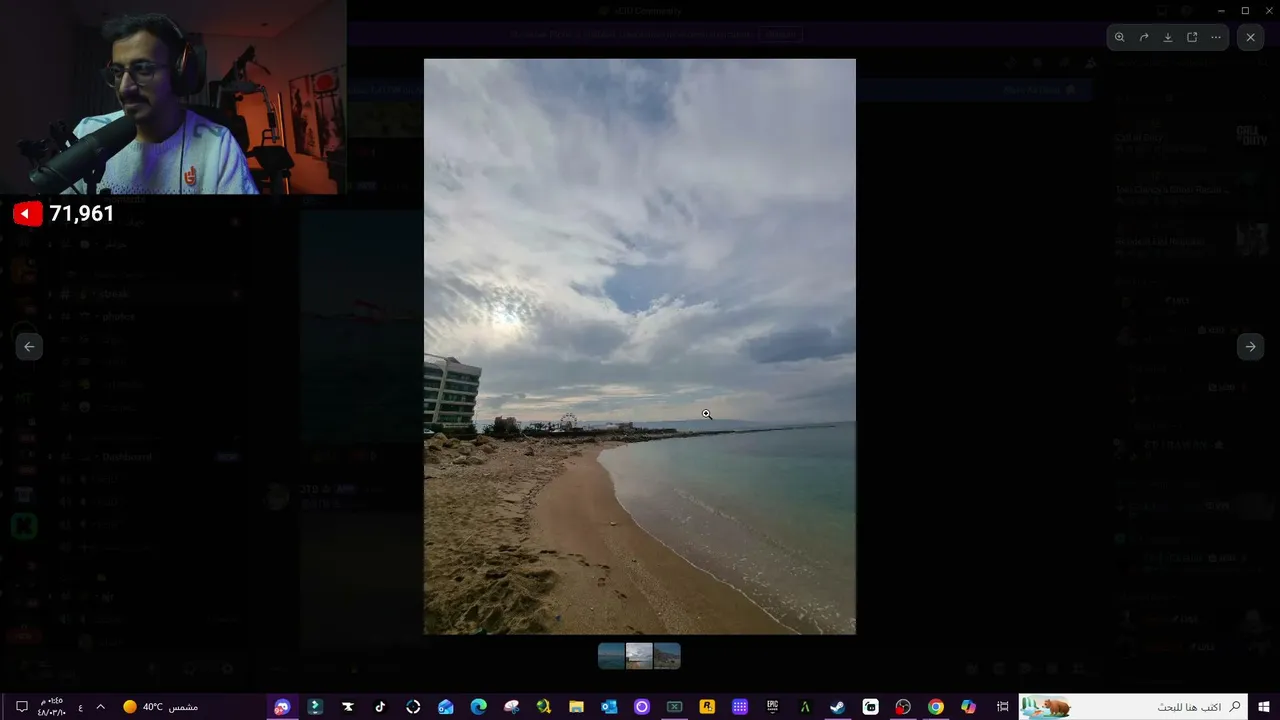The width and height of the screenshot is (1280, 720).
Task: Open Epic Games Launcher from the taskbar
Action: point(772,707)
